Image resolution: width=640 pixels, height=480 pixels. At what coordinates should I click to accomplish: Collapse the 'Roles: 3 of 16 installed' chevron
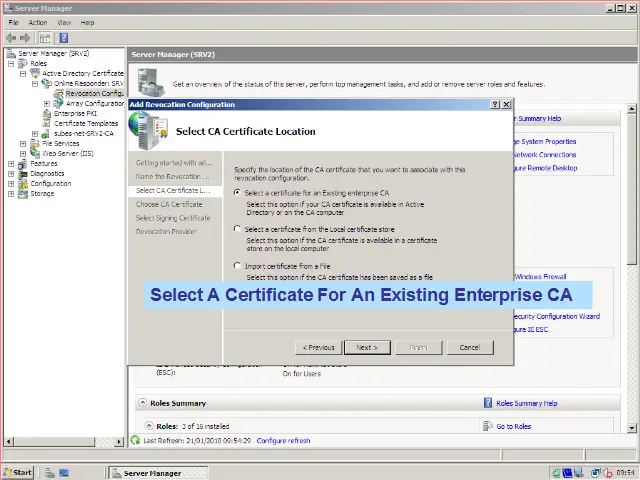point(149,425)
